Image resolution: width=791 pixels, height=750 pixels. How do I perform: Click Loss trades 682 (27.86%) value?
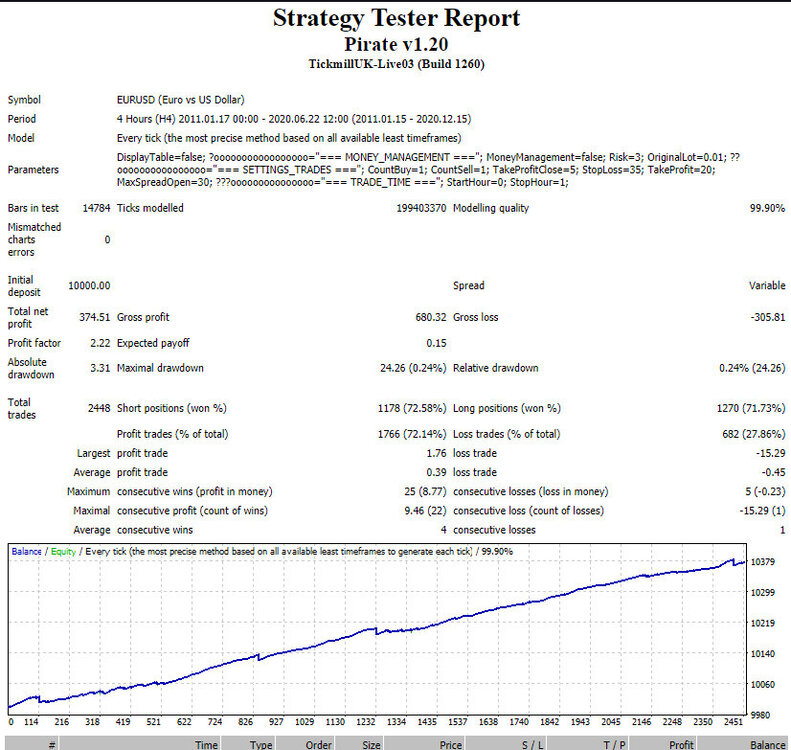[x=754, y=434]
